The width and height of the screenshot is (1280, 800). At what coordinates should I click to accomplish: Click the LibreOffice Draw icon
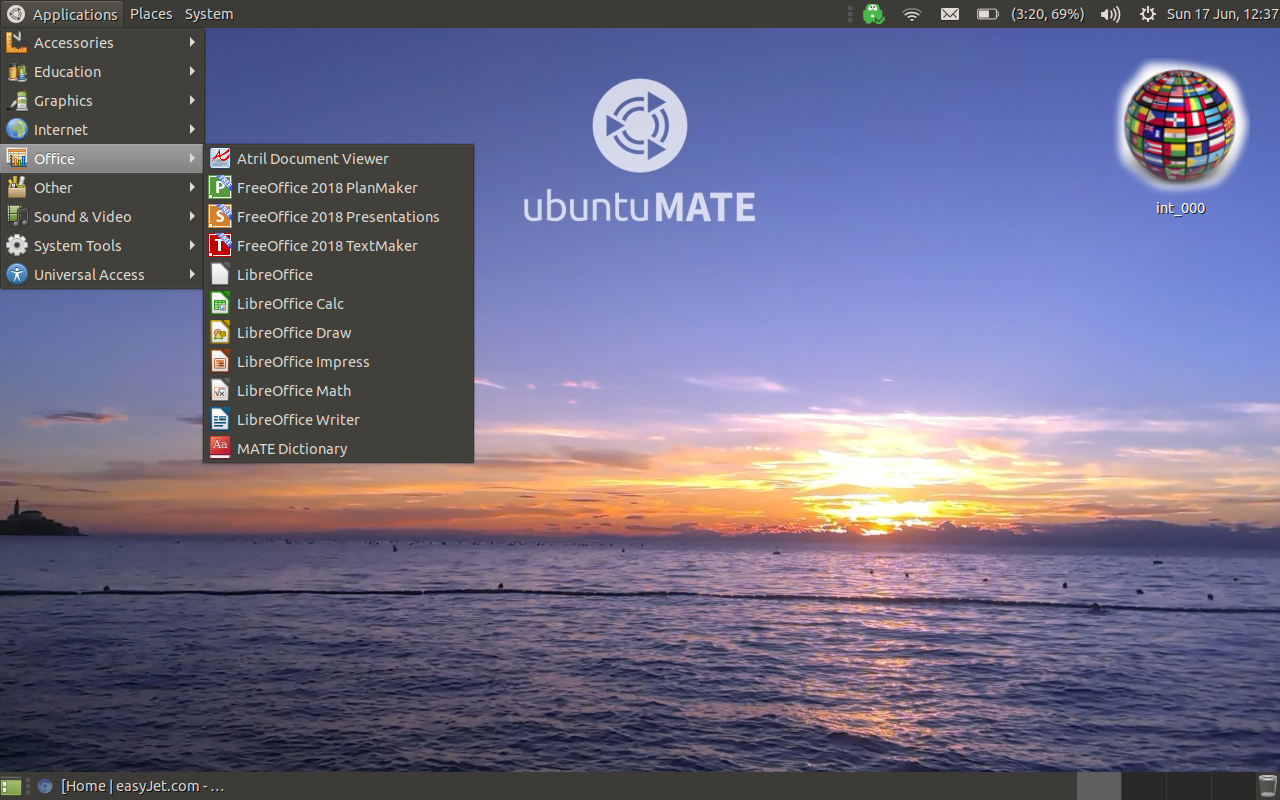coord(220,333)
